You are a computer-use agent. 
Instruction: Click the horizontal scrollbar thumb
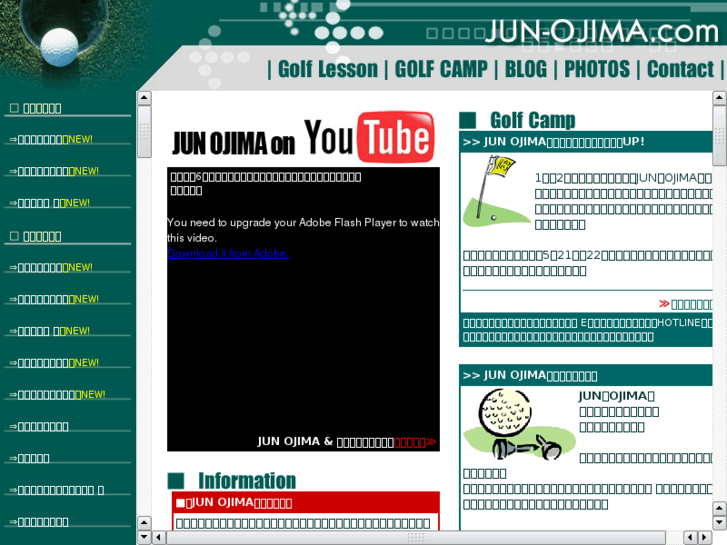coord(416,538)
